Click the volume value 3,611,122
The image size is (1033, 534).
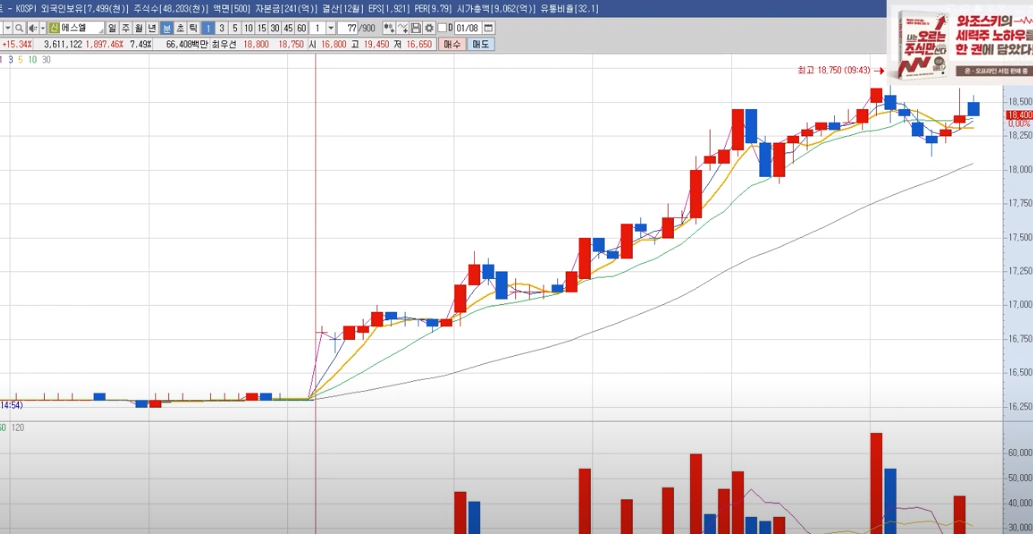(x=63, y=44)
